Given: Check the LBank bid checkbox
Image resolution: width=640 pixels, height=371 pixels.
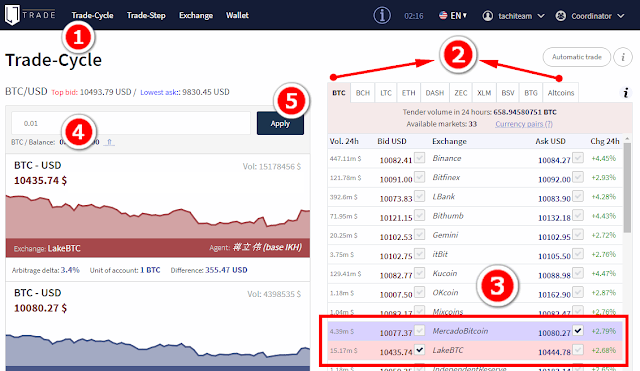Looking at the screenshot, I should tap(419, 196).
